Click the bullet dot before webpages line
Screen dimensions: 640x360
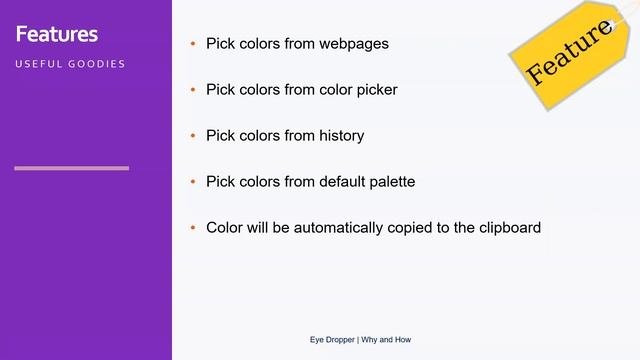[193, 43]
